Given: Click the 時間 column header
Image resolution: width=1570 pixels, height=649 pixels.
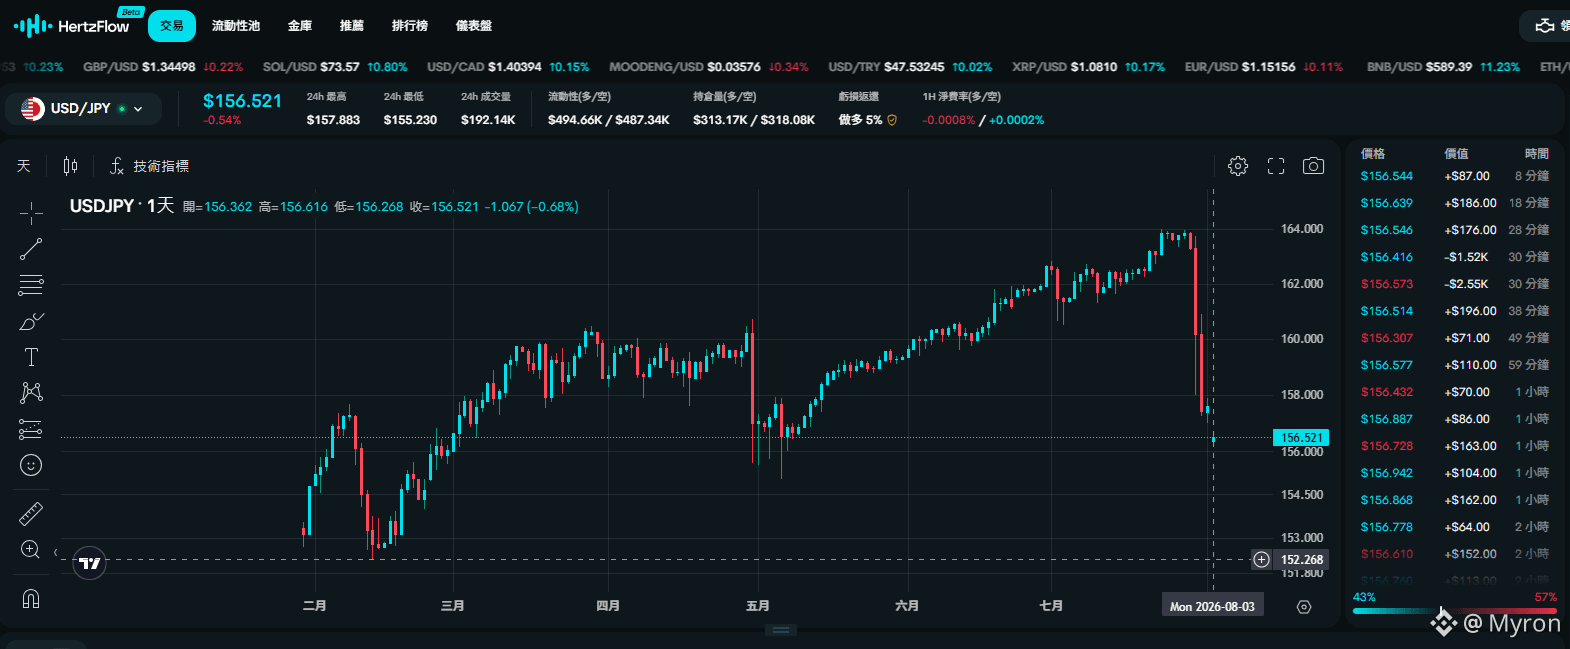Looking at the screenshot, I should click(x=1537, y=154).
